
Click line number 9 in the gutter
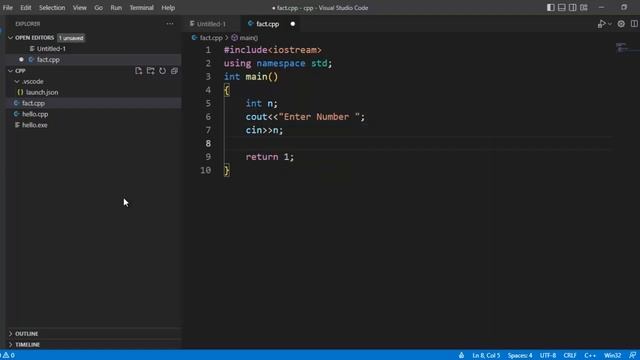tap(208, 157)
